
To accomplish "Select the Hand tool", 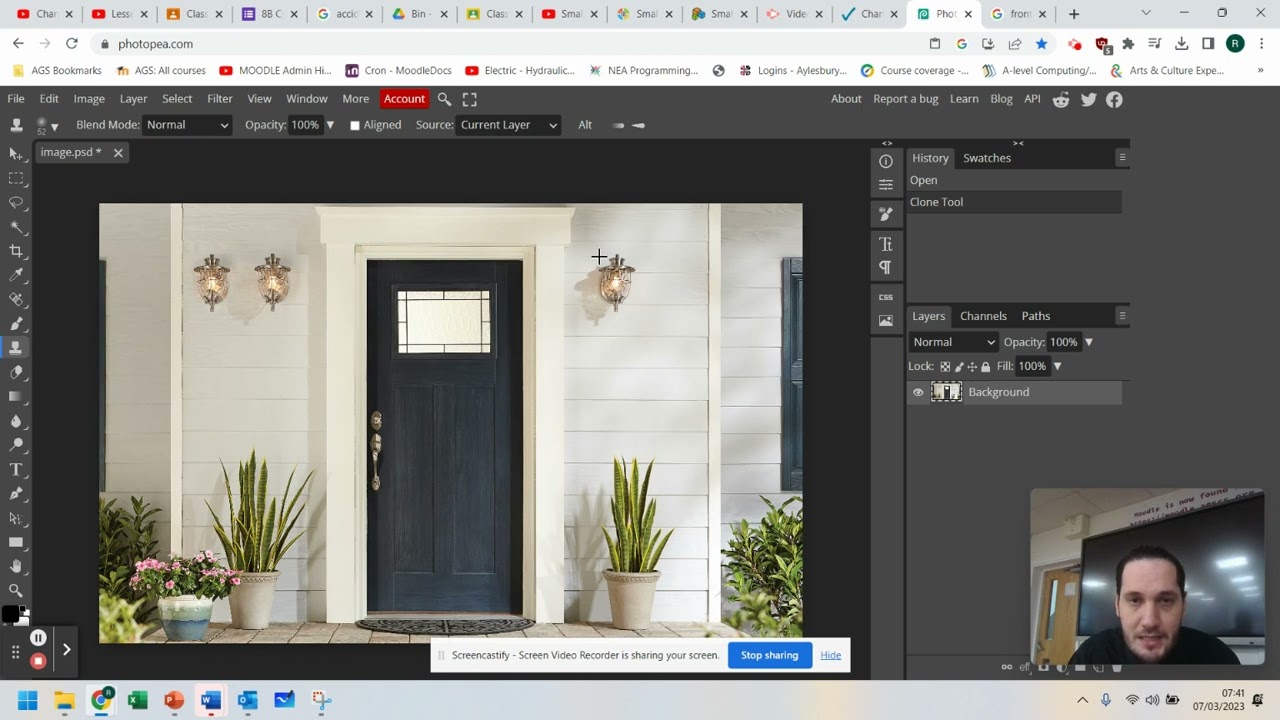I will (x=16, y=566).
